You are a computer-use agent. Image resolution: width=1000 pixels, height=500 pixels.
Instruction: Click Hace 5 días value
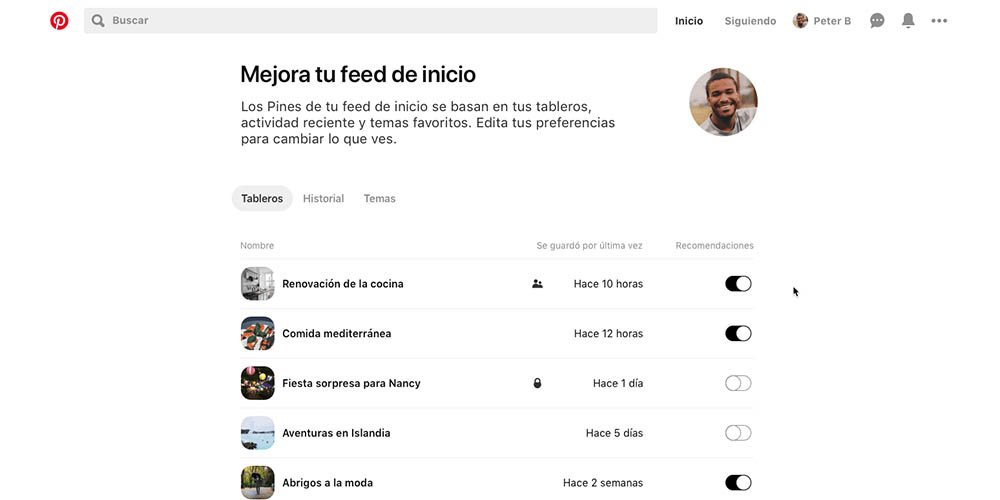coord(615,433)
